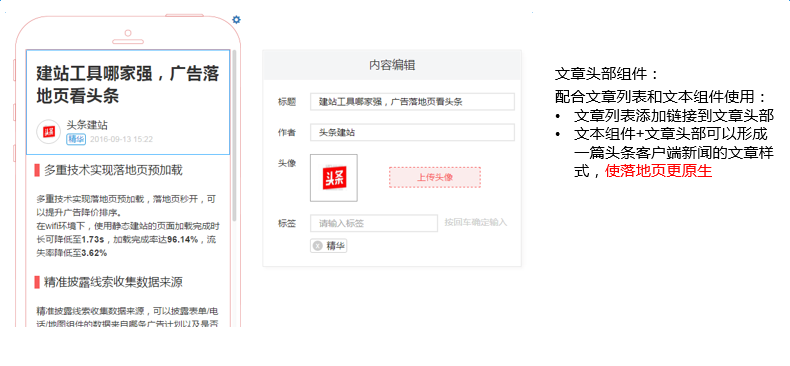Viewport: 790px width, 366px height.
Task: Focus the 标题 title input field
Action: (412, 101)
